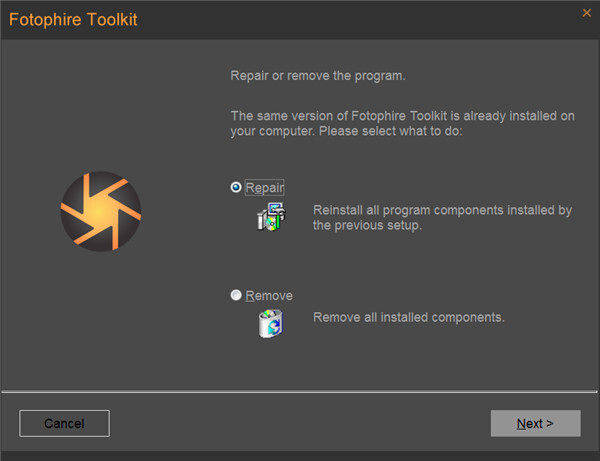Click the Remove recycle bin icon
The width and height of the screenshot is (600, 461).
click(271, 324)
